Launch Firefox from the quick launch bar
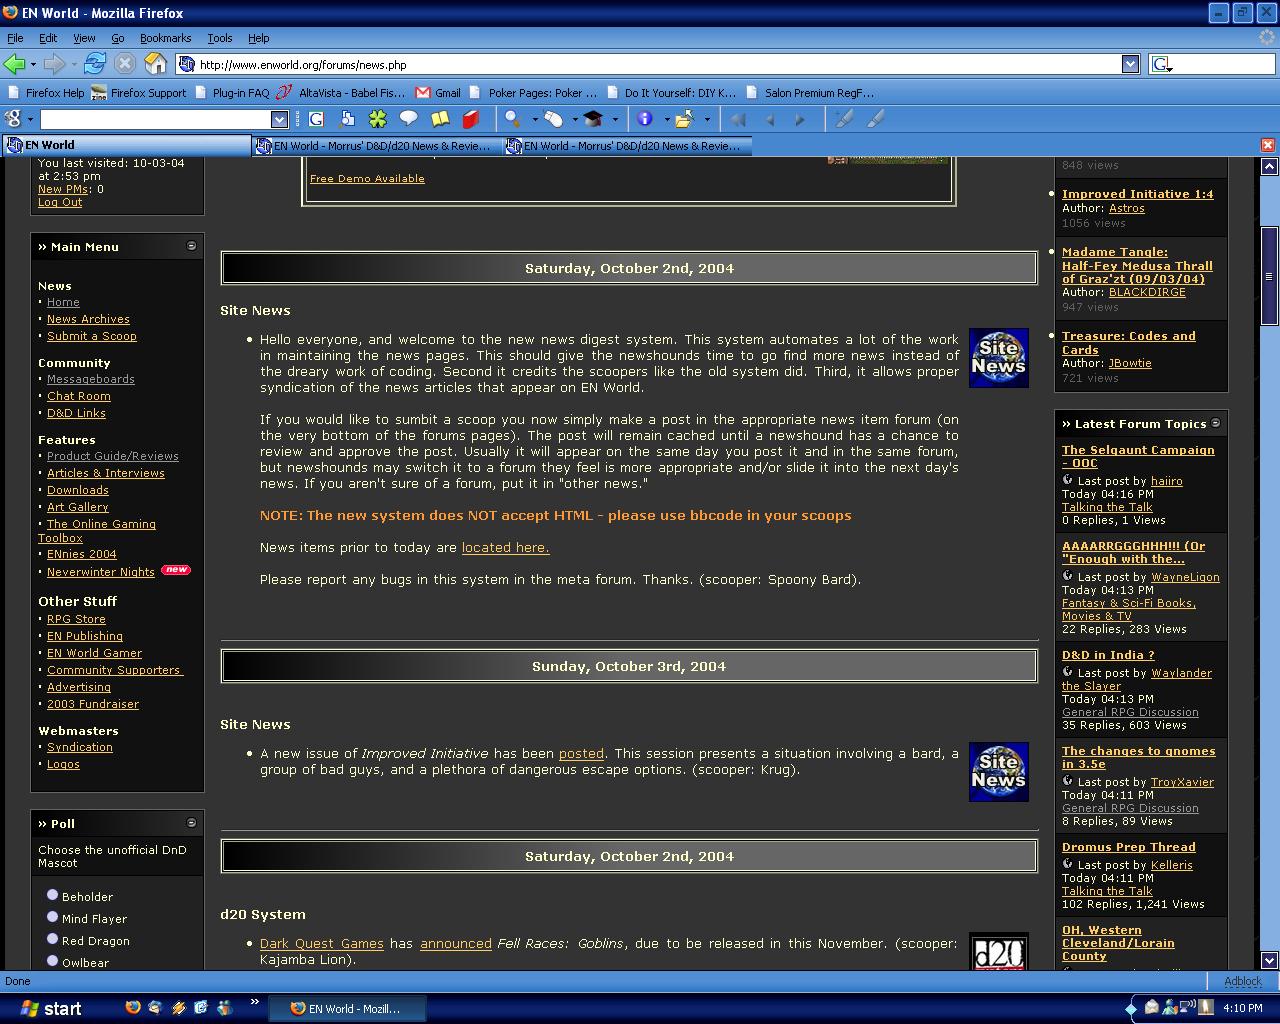1280x1024 pixels. coord(133,1008)
